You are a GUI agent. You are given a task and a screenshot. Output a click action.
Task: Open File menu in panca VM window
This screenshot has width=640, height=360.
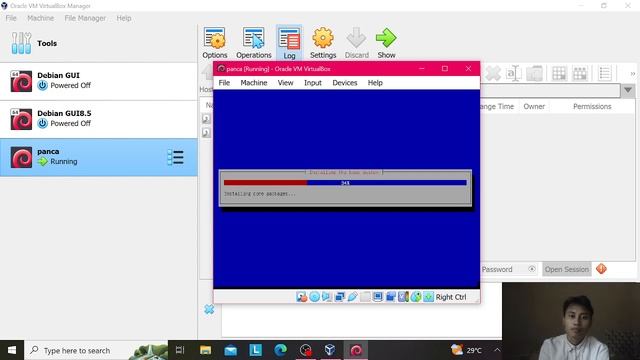224,83
